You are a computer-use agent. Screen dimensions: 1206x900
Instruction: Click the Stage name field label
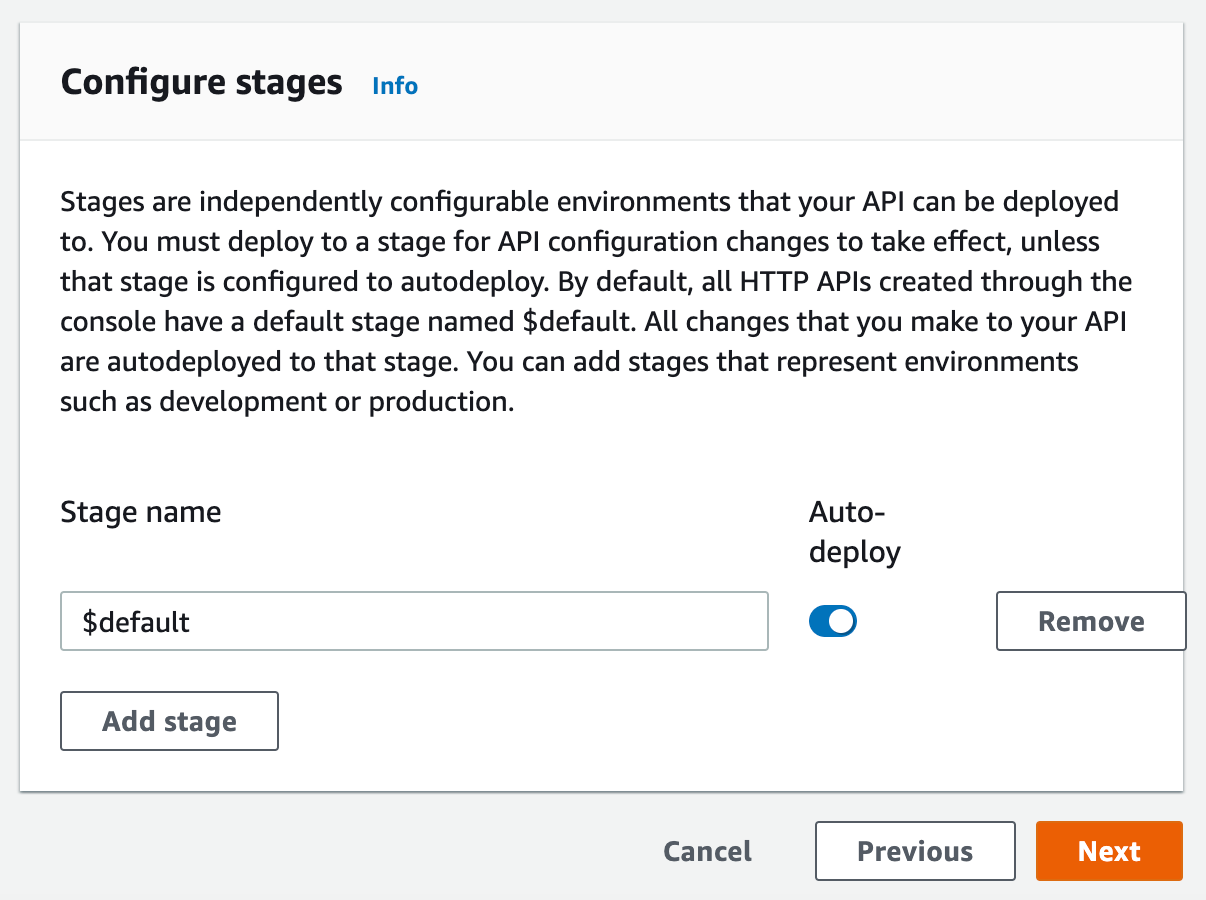141,513
